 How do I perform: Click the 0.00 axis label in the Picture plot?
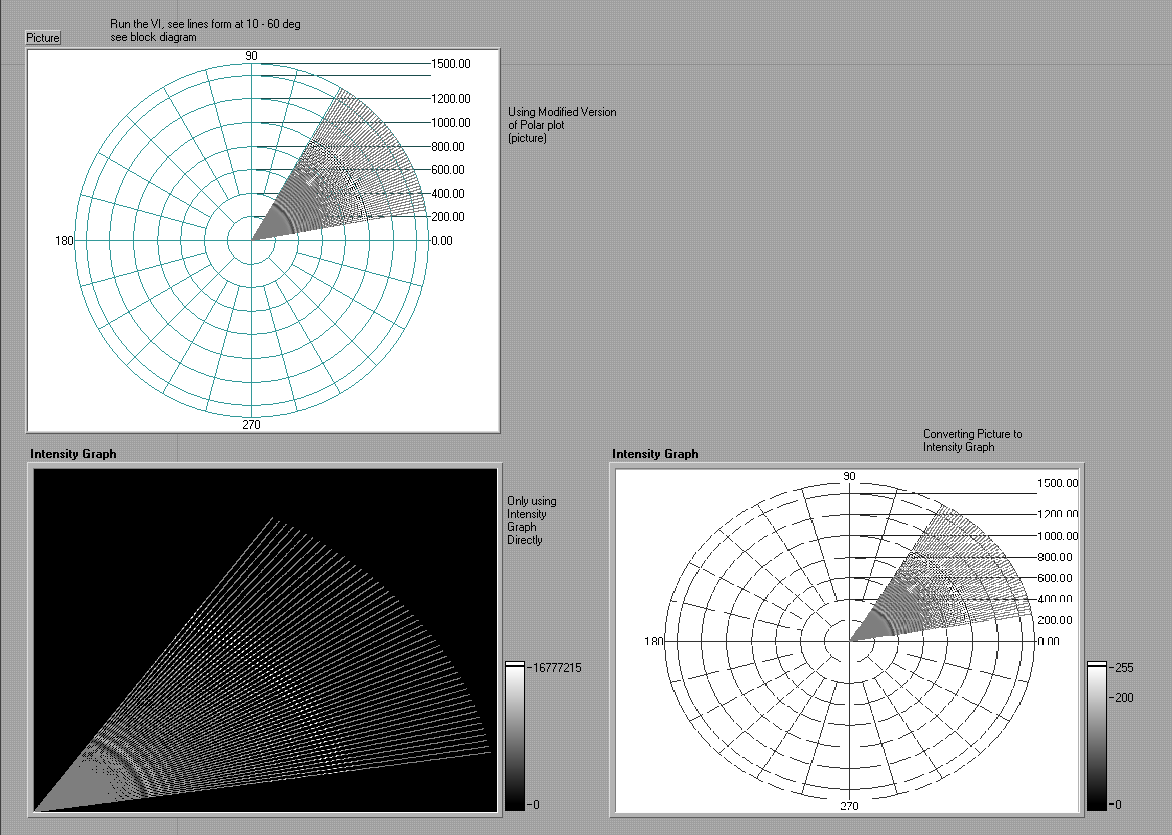[442, 241]
